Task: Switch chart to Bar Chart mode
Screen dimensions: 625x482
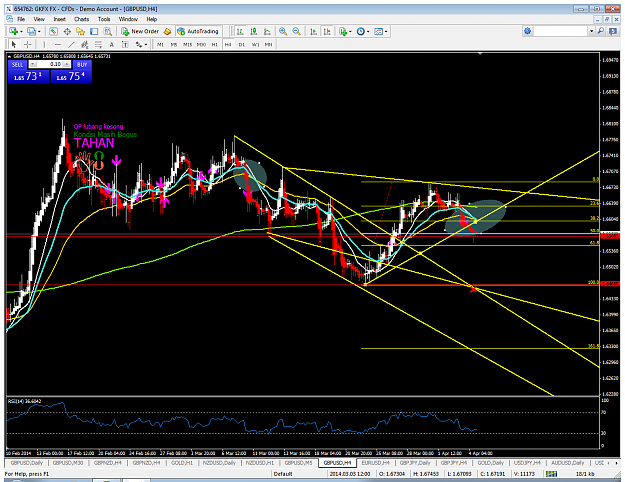Action: [240, 31]
